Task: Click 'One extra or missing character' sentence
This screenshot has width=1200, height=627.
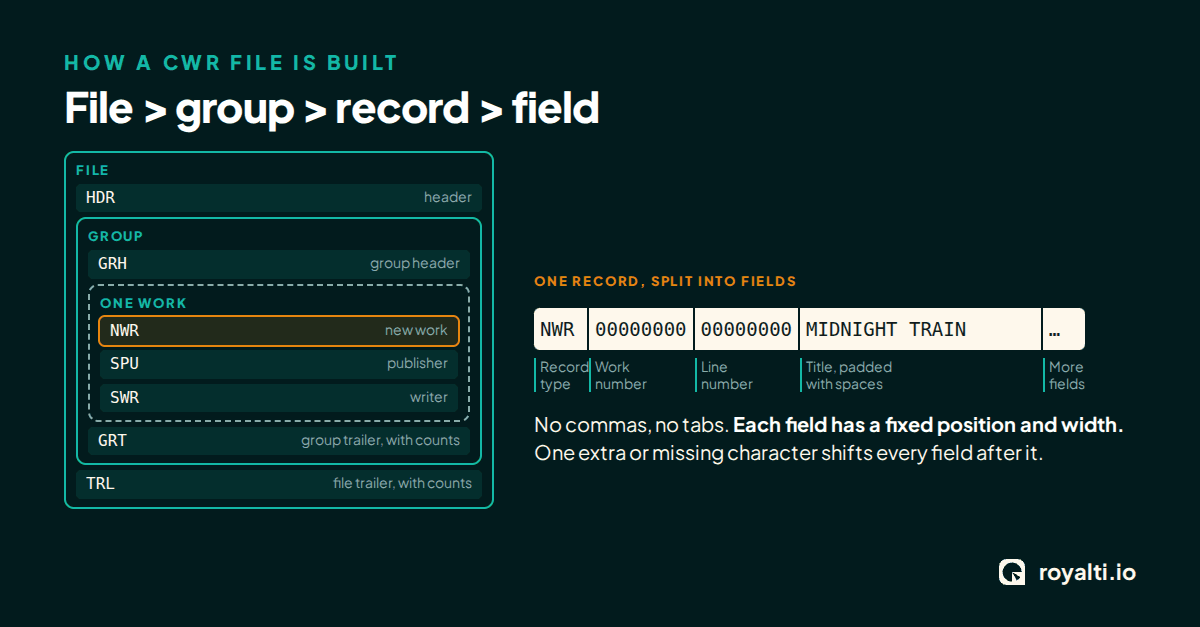Action: [789, 453]
